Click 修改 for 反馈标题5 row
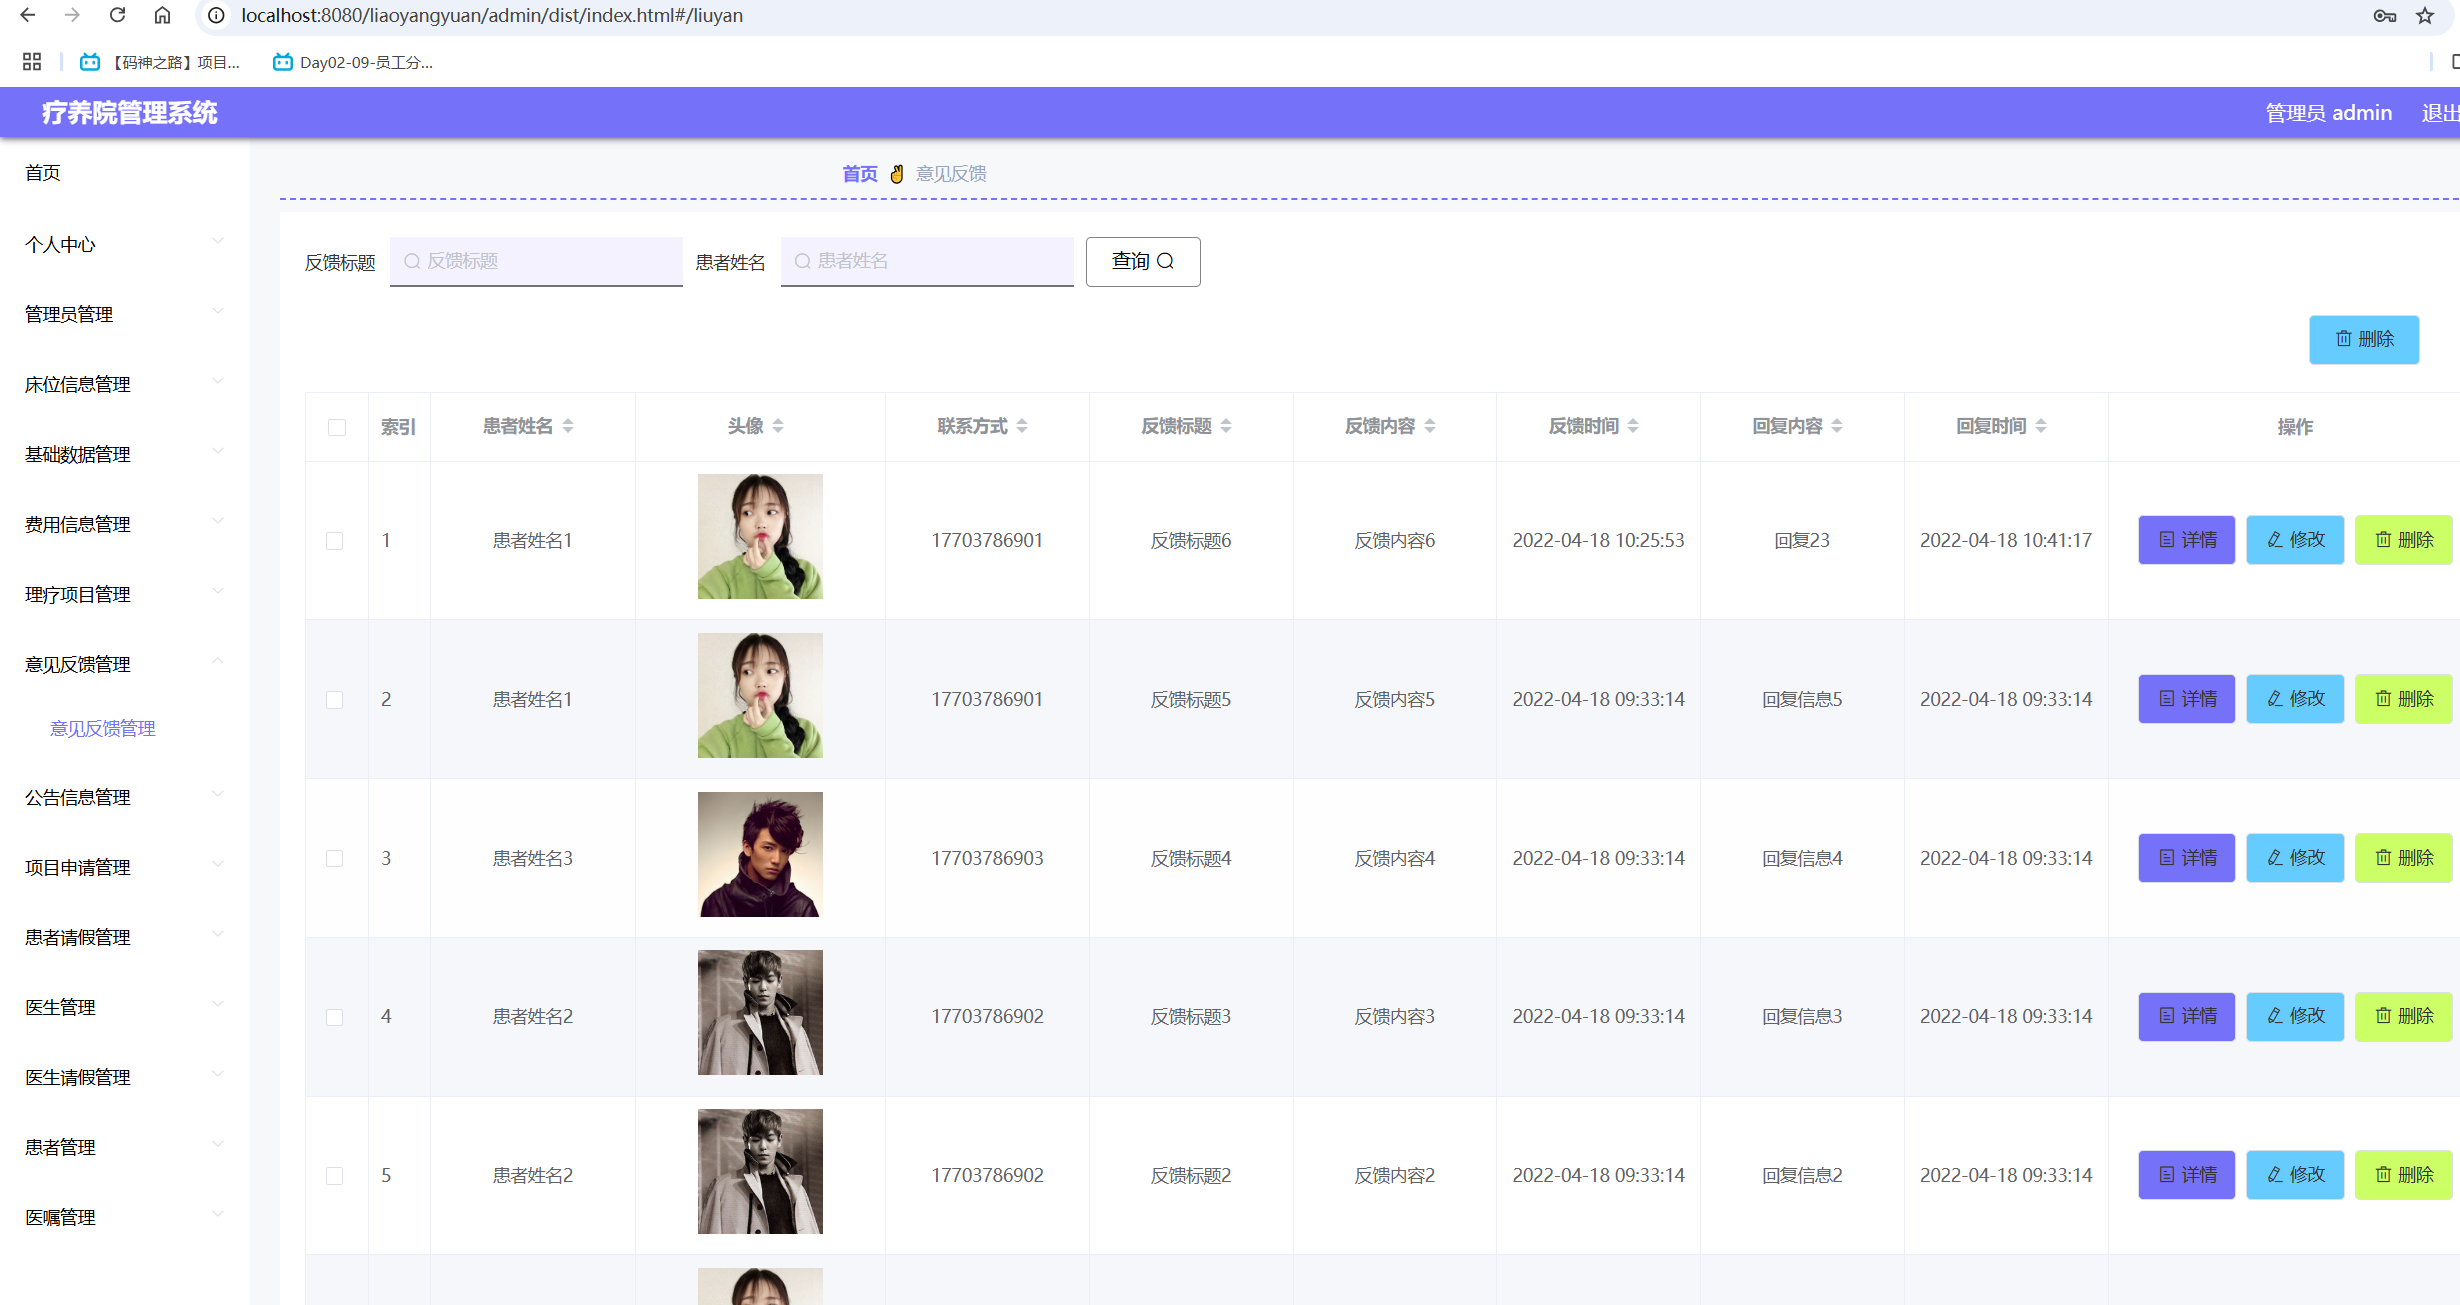The height and width of the screenshot is (1305, 2460). (x=2295, y=699)
